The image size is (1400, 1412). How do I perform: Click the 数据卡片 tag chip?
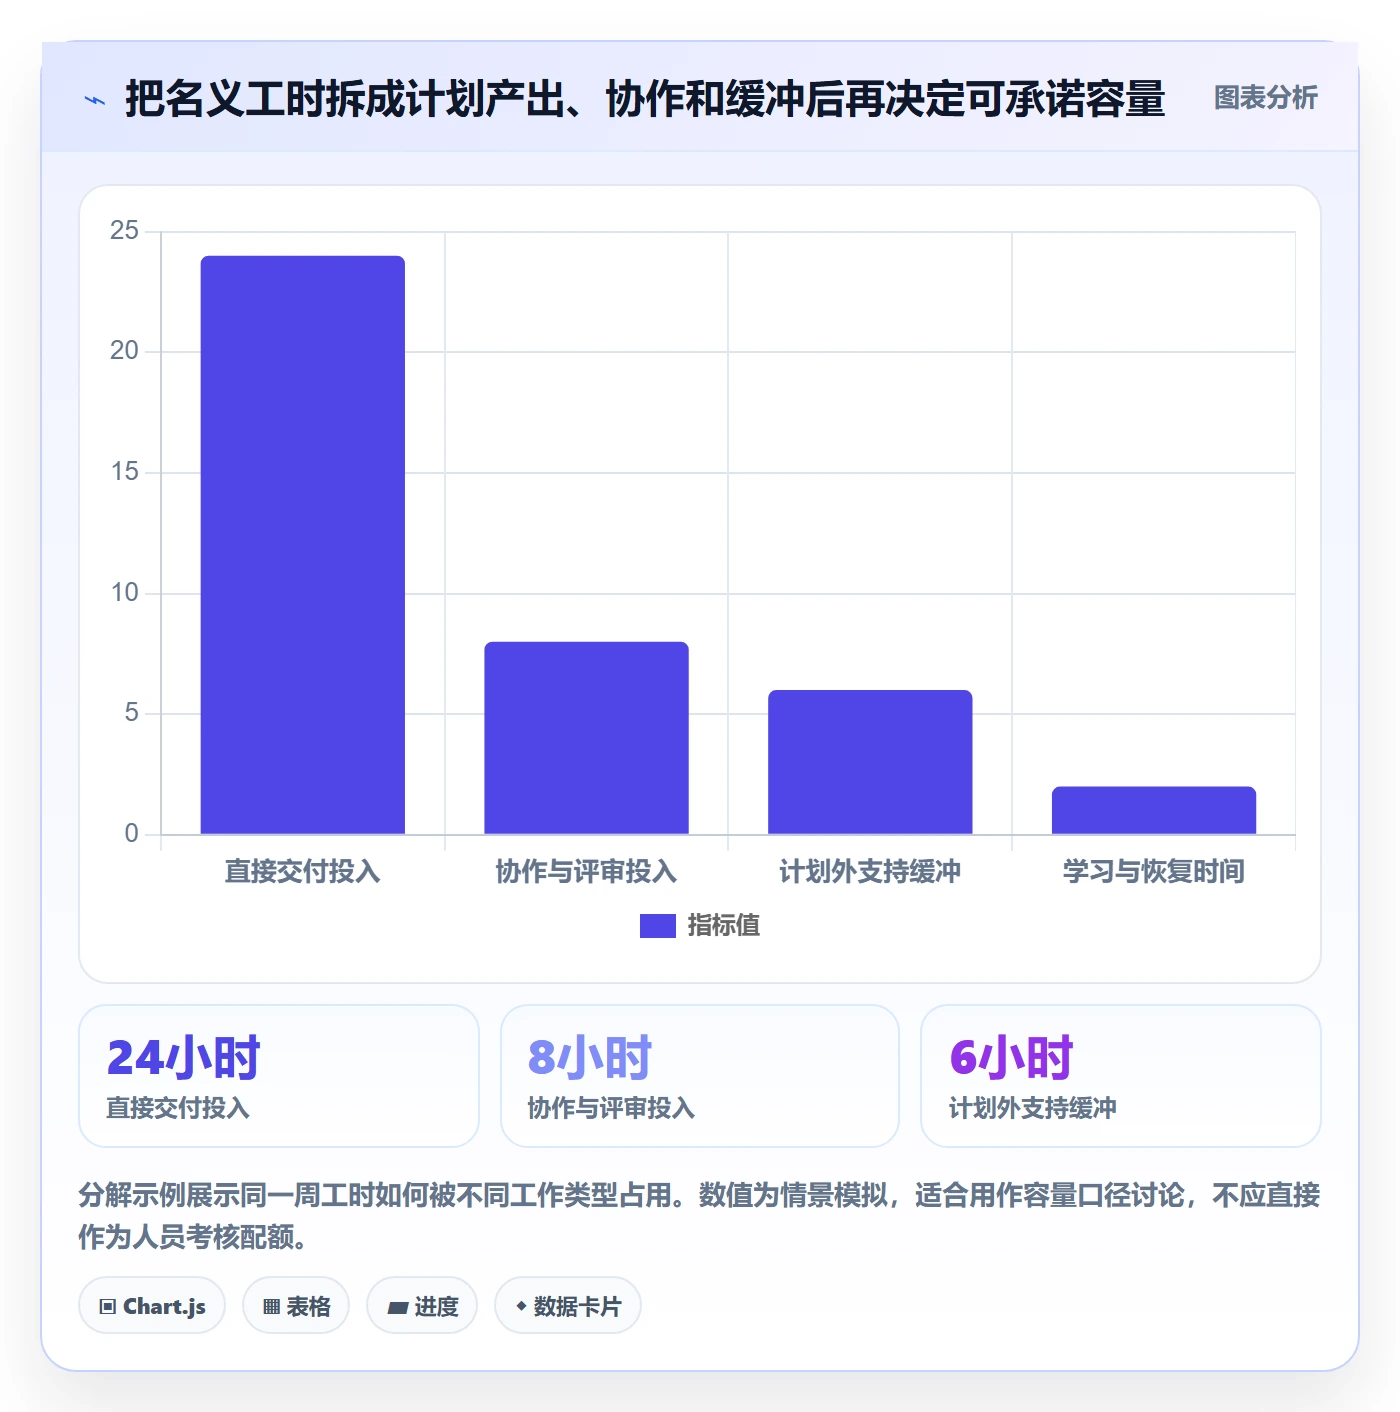click(568, 1306)
